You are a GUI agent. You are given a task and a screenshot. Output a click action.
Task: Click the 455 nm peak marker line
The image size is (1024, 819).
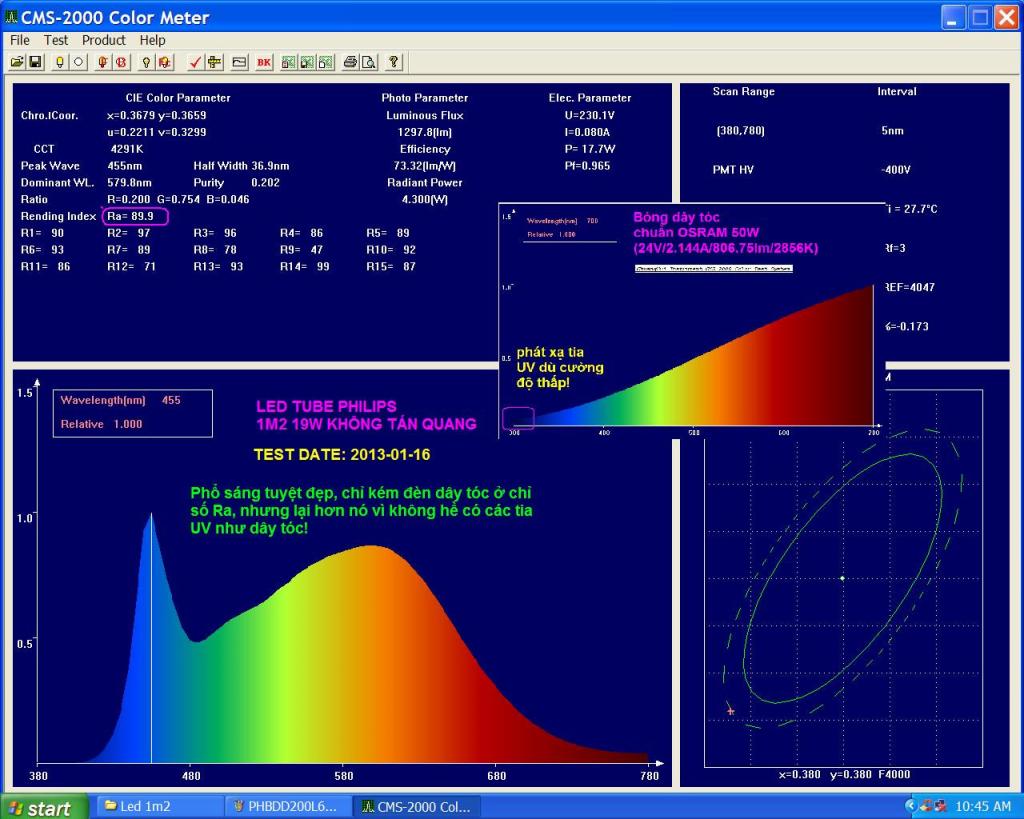pos(152,650)
